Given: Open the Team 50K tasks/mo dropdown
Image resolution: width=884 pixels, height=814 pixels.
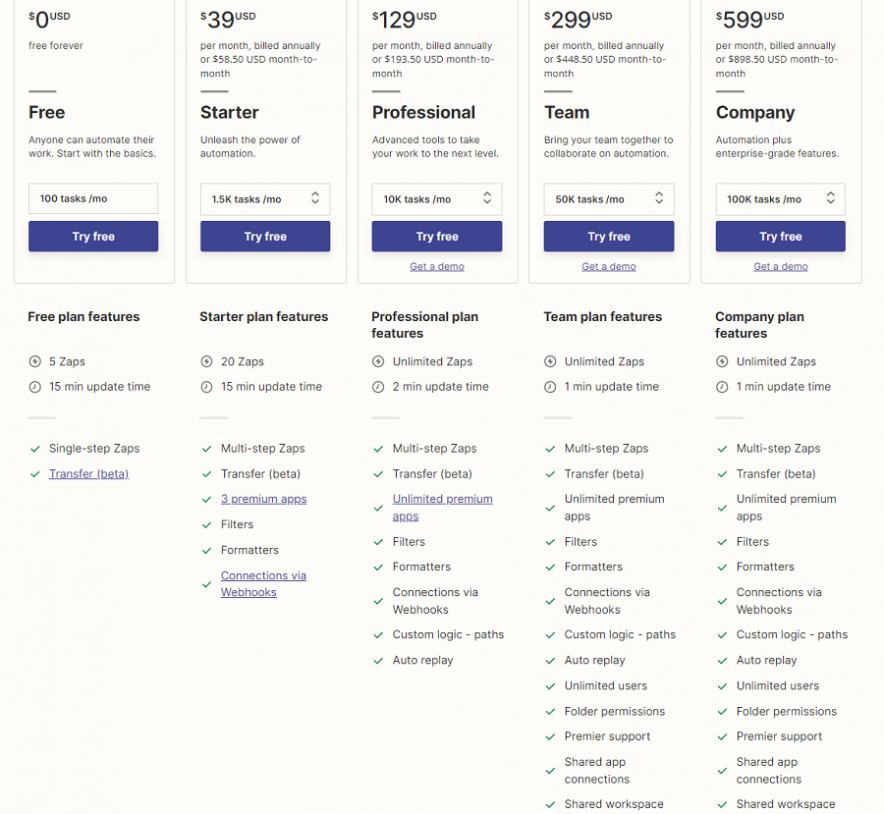Looking at the screenshot, I should [x=609, y=199].
